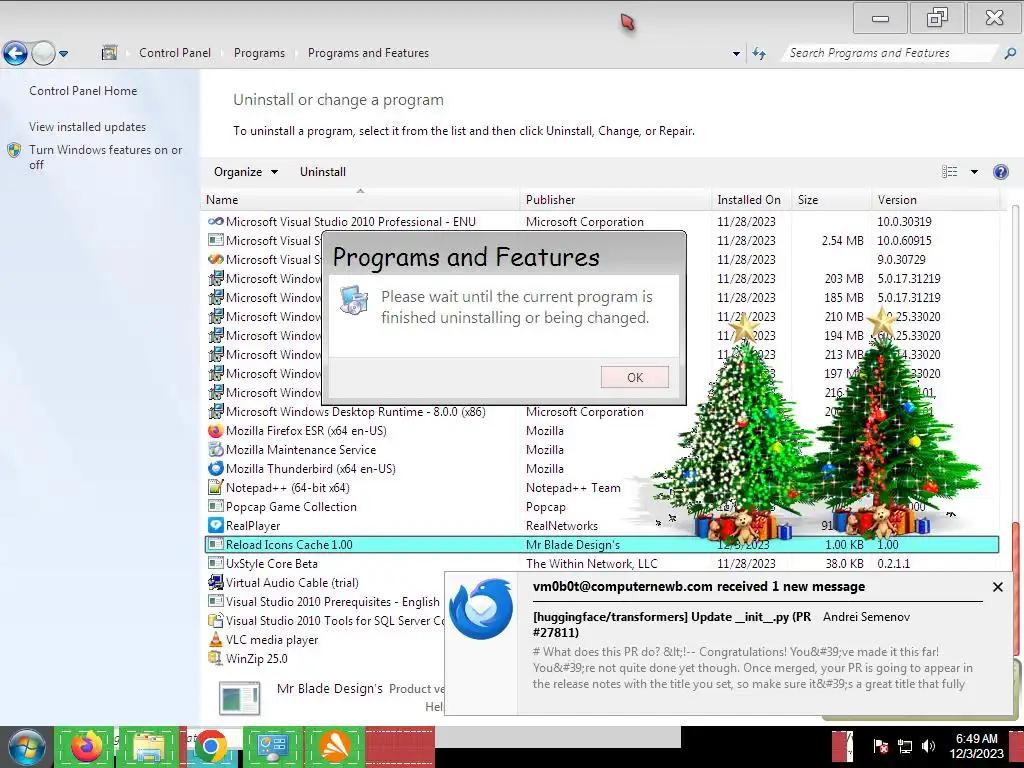Select WinZip 25.0 entry
1024x768 pixels.
(257, 659)
